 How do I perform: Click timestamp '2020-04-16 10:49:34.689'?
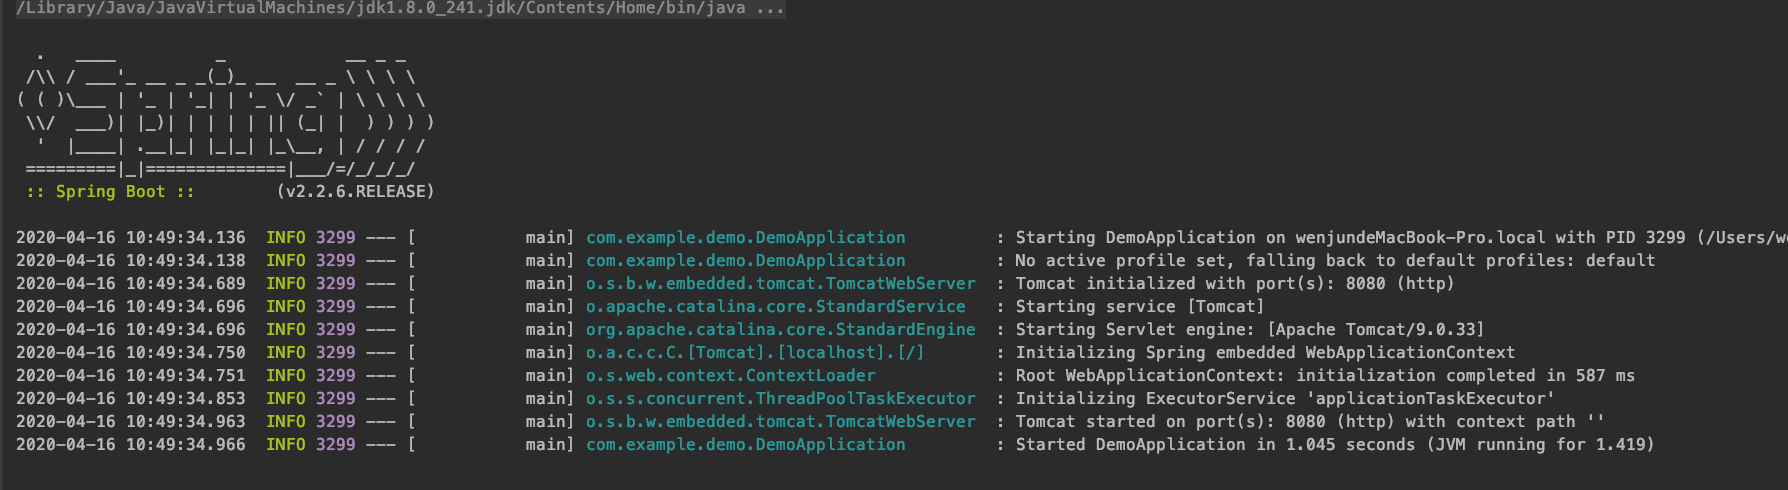[131, 283]
